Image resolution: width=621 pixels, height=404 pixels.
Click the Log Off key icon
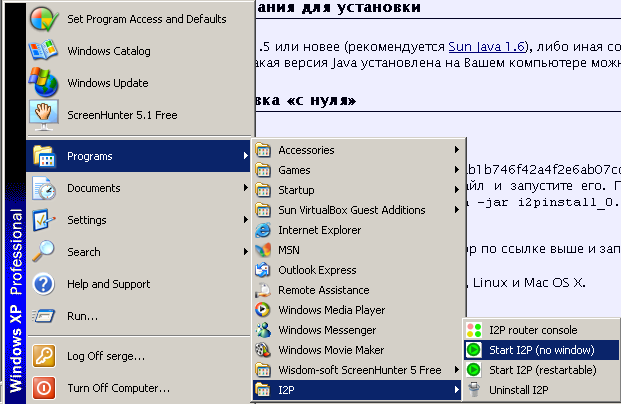44,356
